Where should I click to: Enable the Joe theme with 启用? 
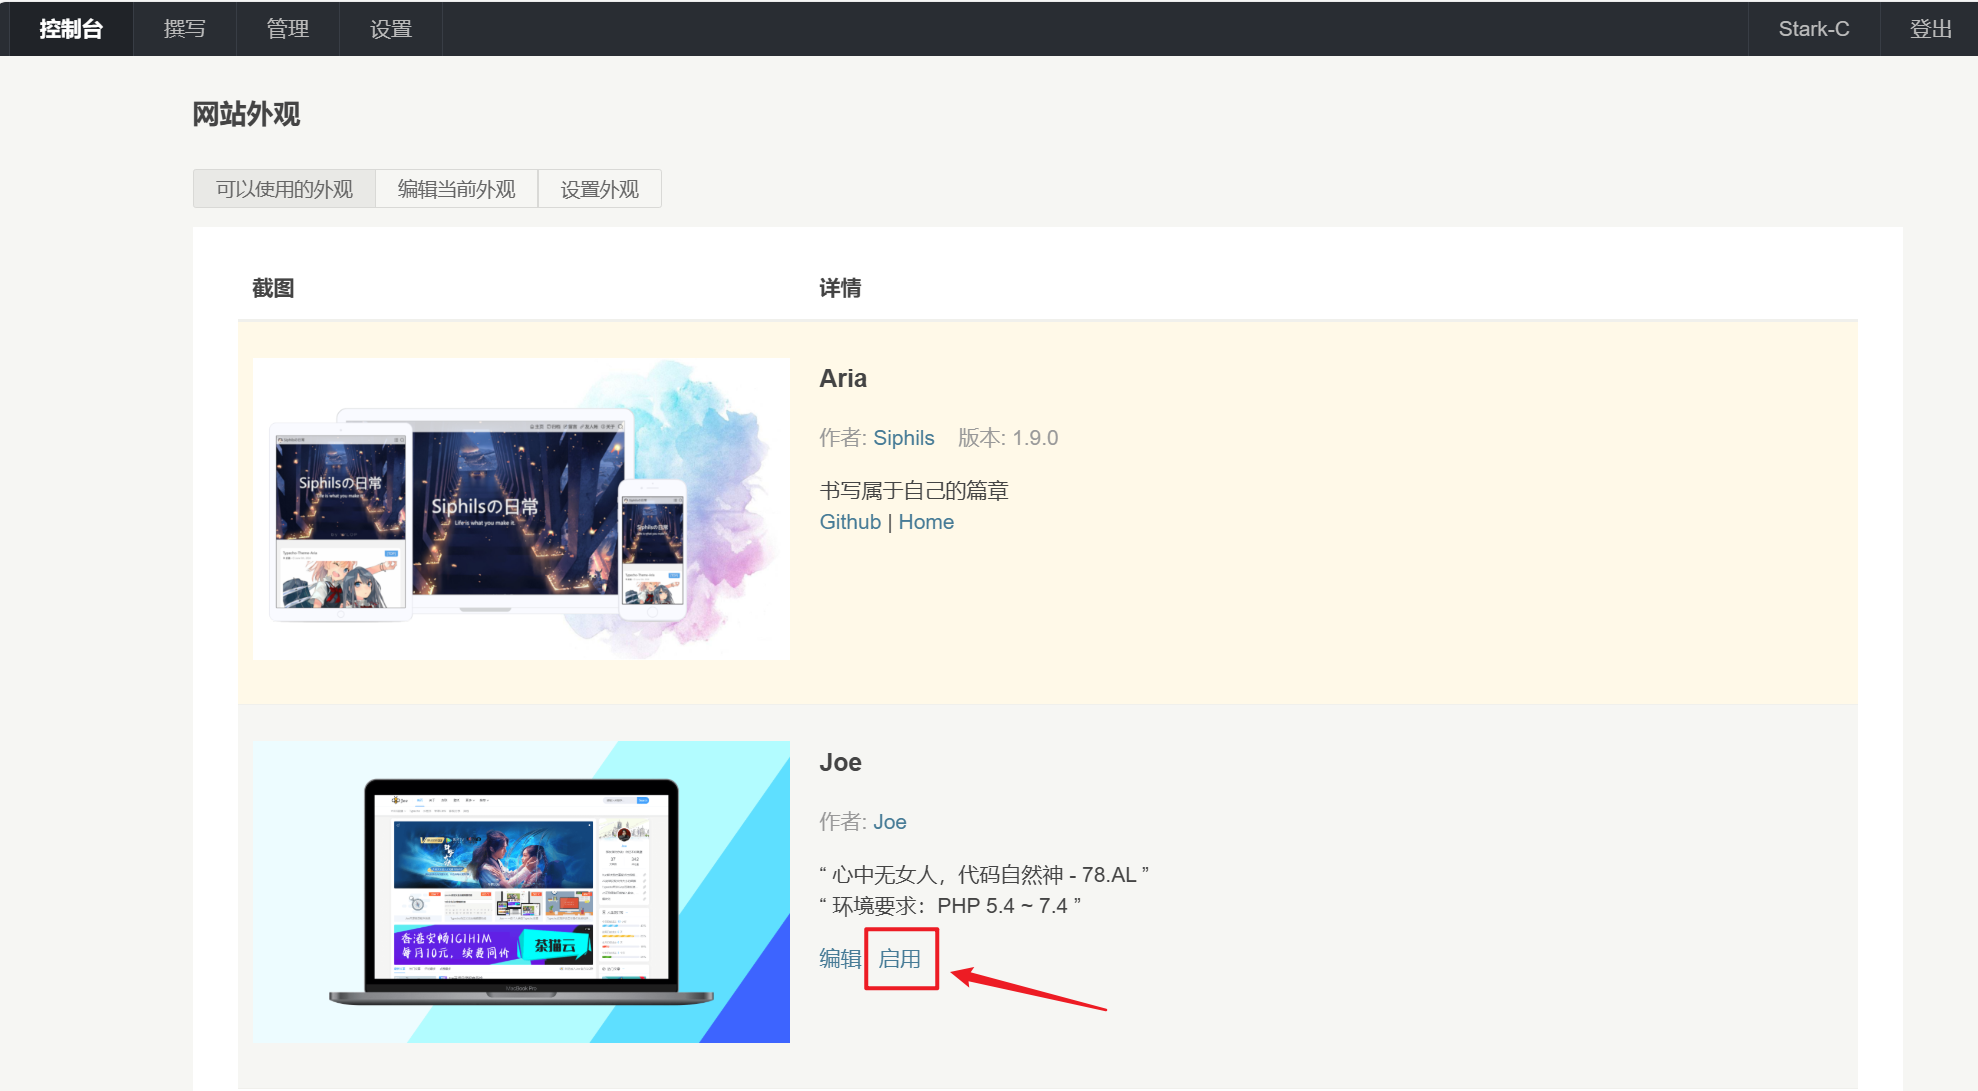[x=900, y=959]
